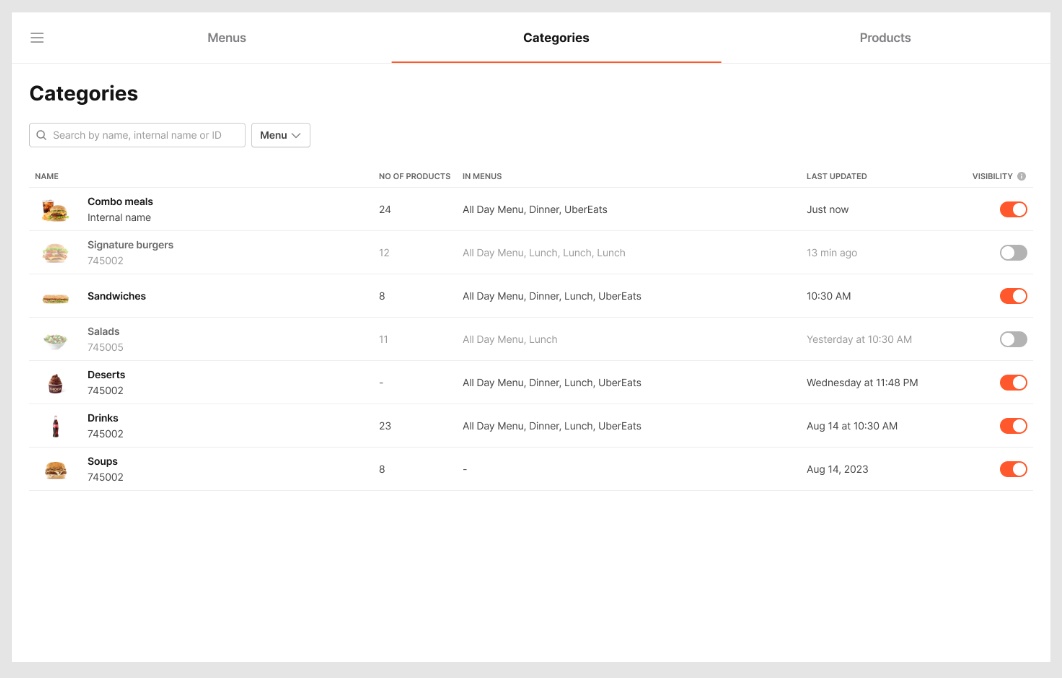The width and height of the screenshot is (1062, 678).
Task: Open the Soups thumbnail image
Action: 56,470
